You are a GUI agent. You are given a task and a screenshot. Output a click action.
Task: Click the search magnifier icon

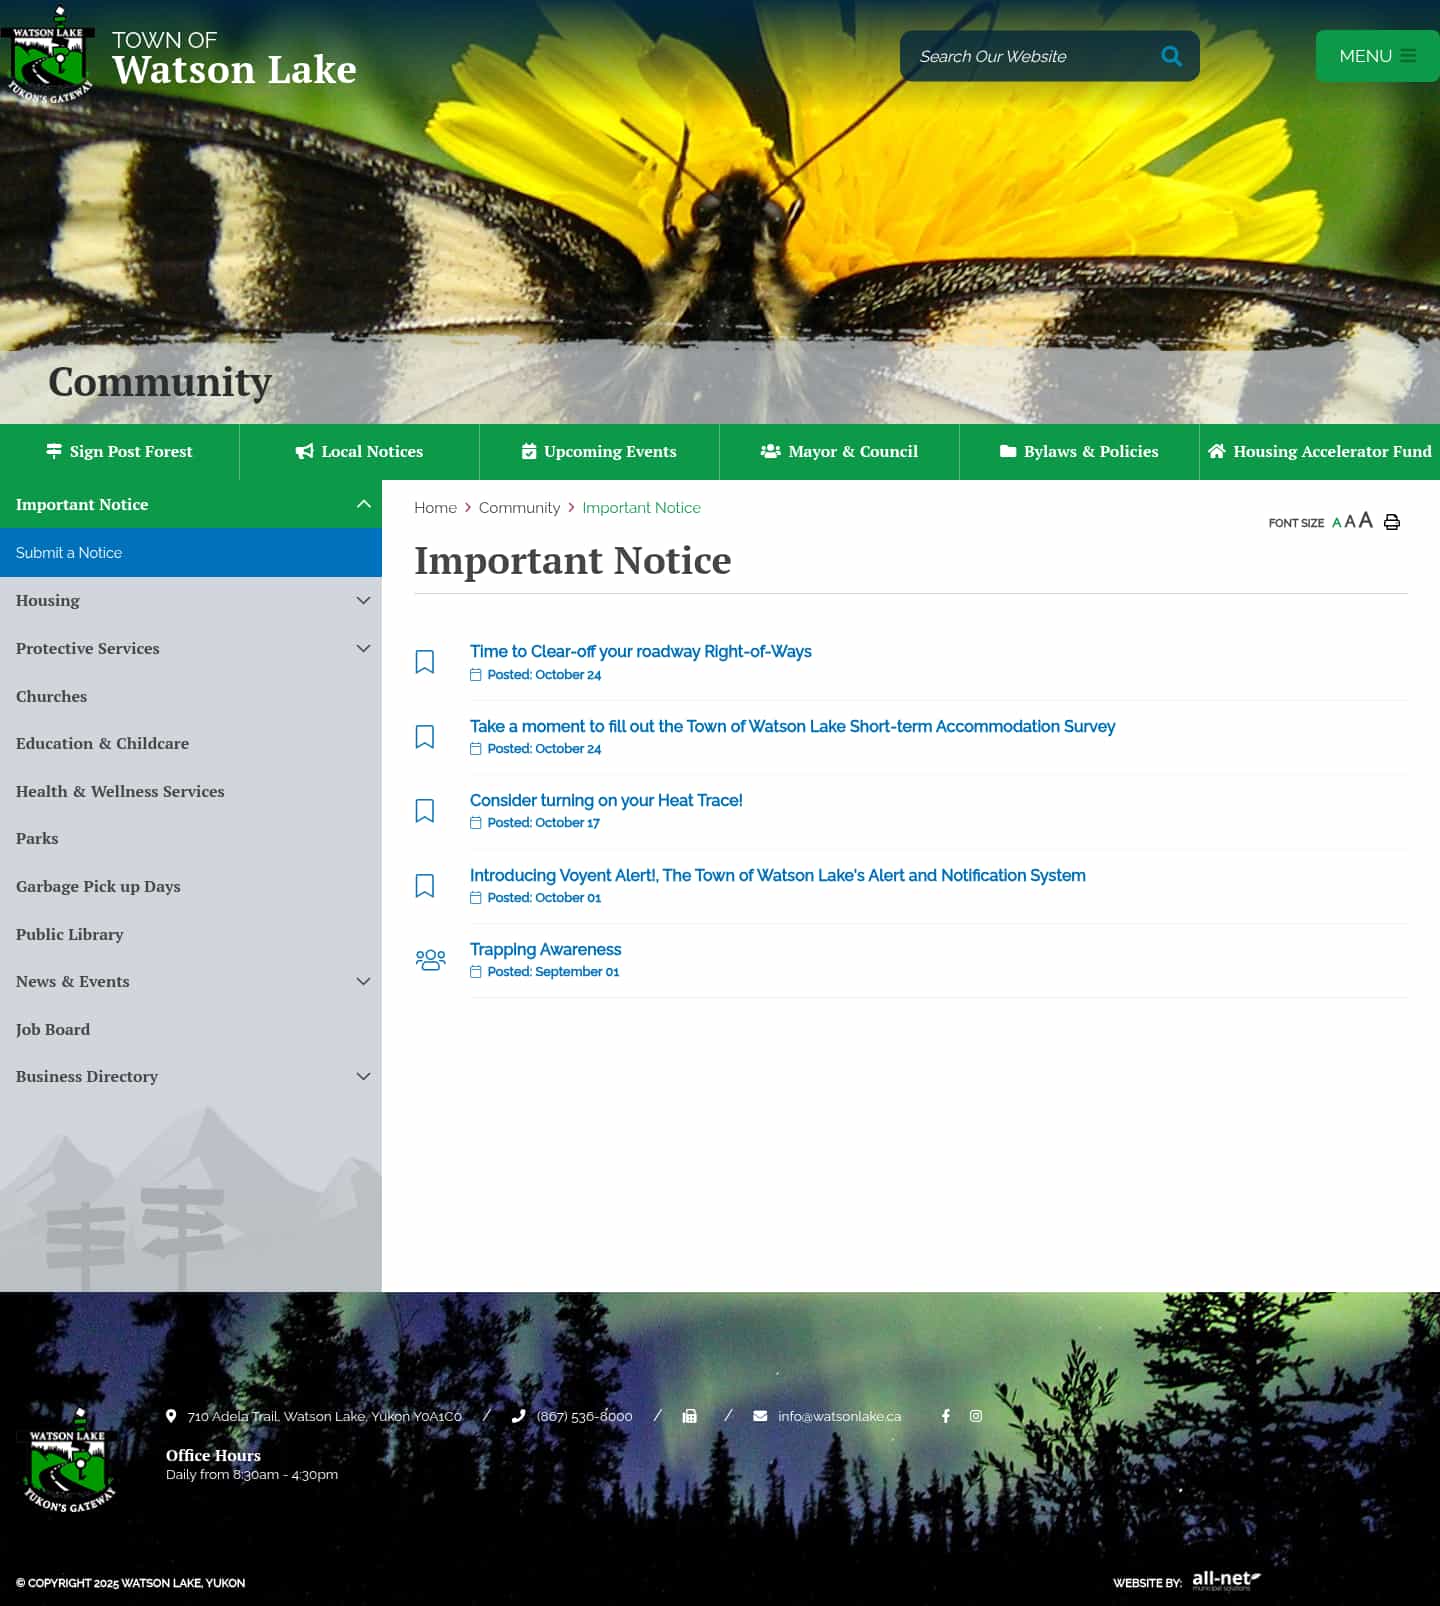pyautogui.click(x=1171, y=56)
